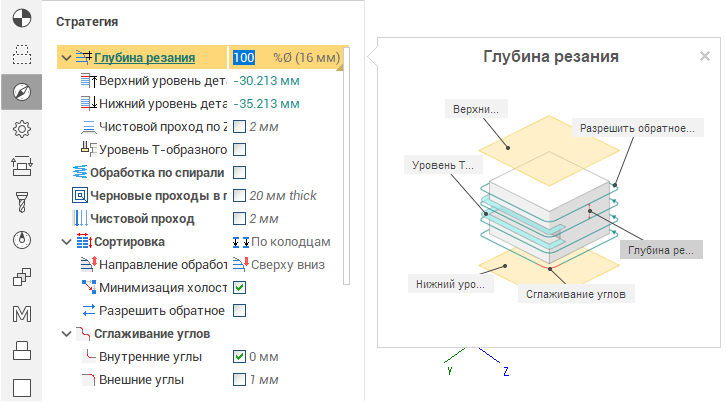Viewport: 726px width, 402px height.
Task: Open the gear settings tab in sidebar
Action: (21, 128)
